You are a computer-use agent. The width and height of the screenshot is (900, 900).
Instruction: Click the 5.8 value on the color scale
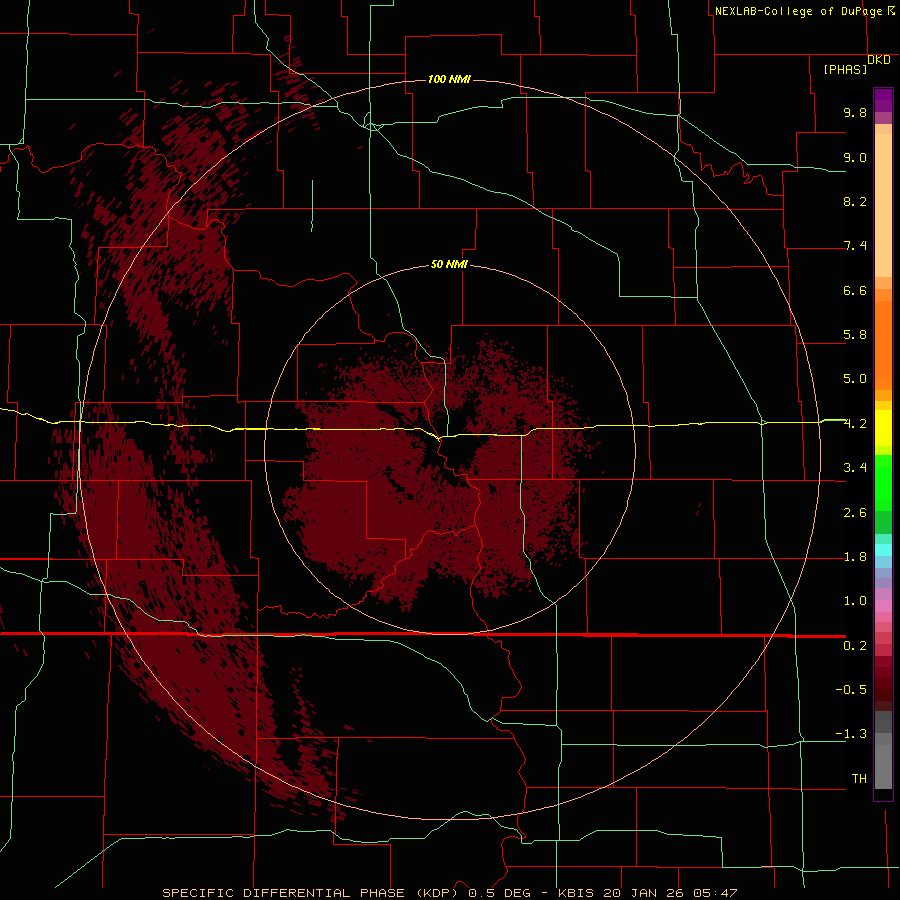coord(855,335)
